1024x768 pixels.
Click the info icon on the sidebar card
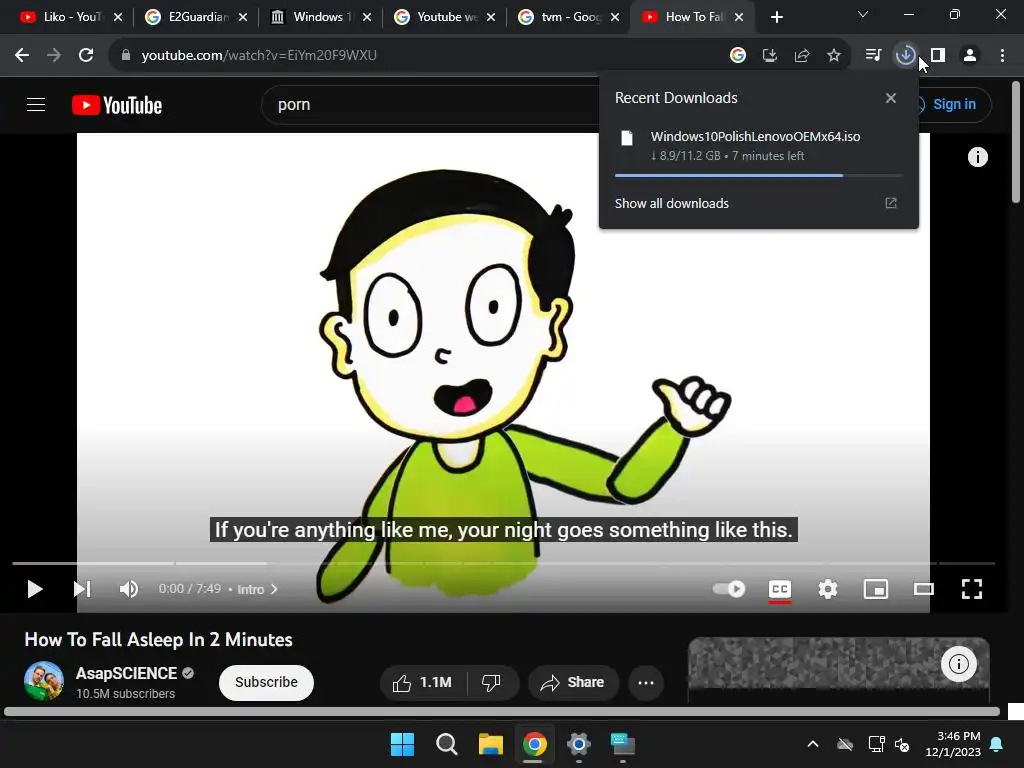click(959, 664)
